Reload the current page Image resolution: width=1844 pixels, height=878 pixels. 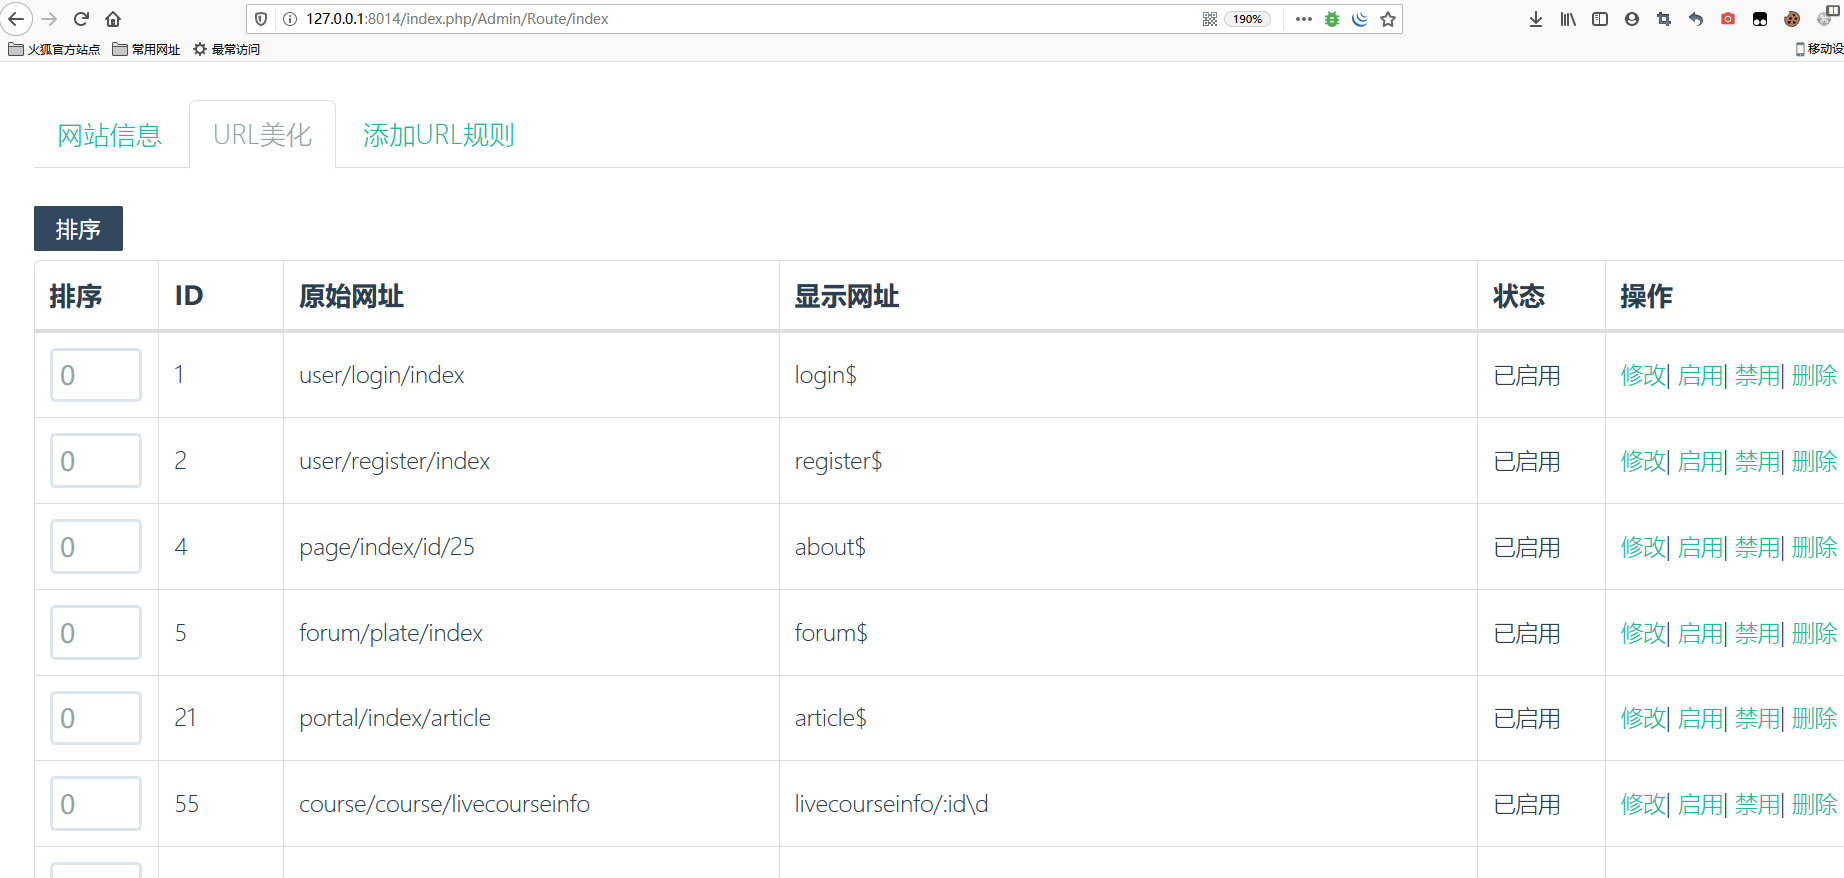pyautogui.click(x=82, y=19)
